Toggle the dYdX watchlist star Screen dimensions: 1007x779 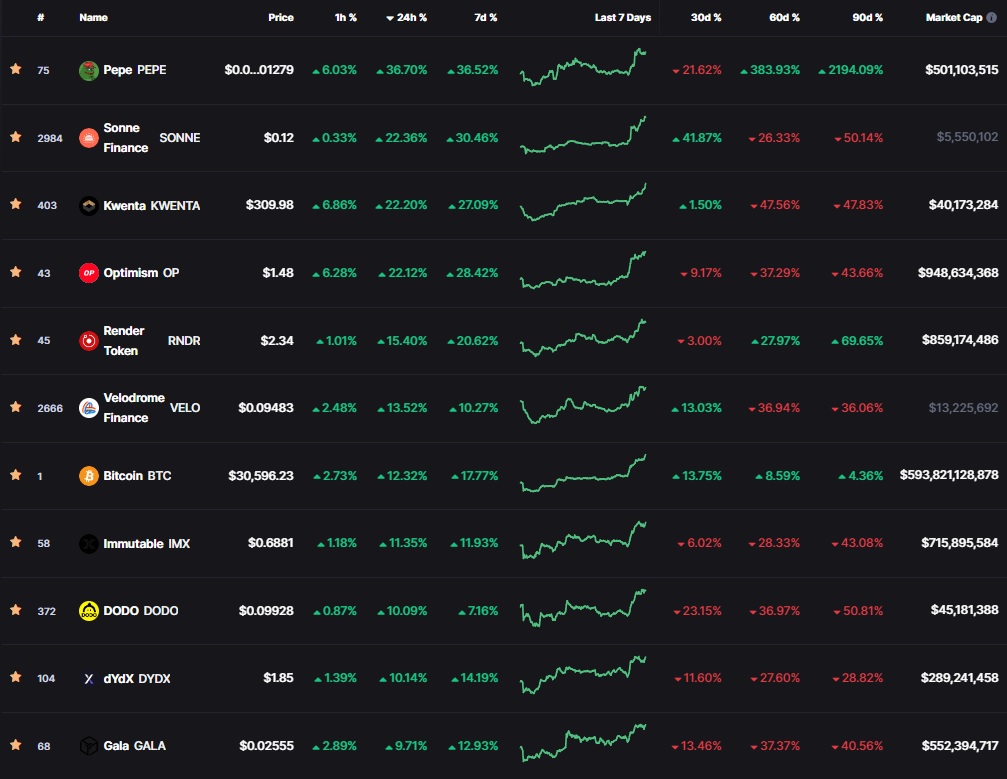pyautogui.click(x=16, y=677)
